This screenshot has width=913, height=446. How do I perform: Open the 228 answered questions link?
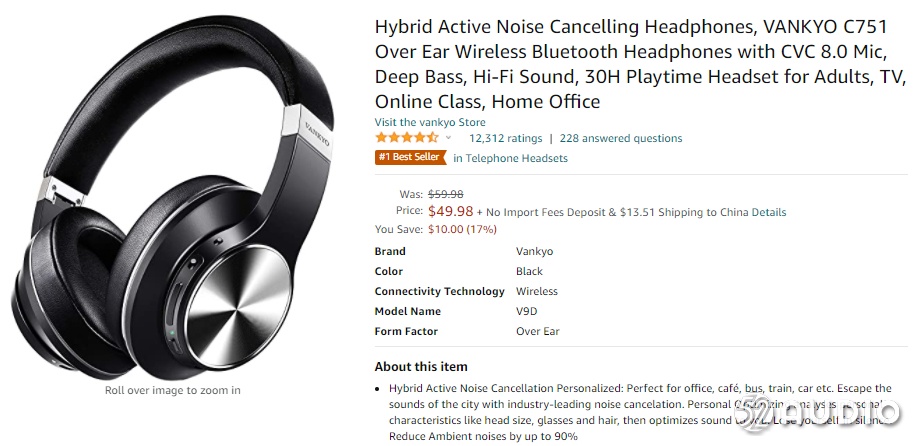(x=620, y=139)
